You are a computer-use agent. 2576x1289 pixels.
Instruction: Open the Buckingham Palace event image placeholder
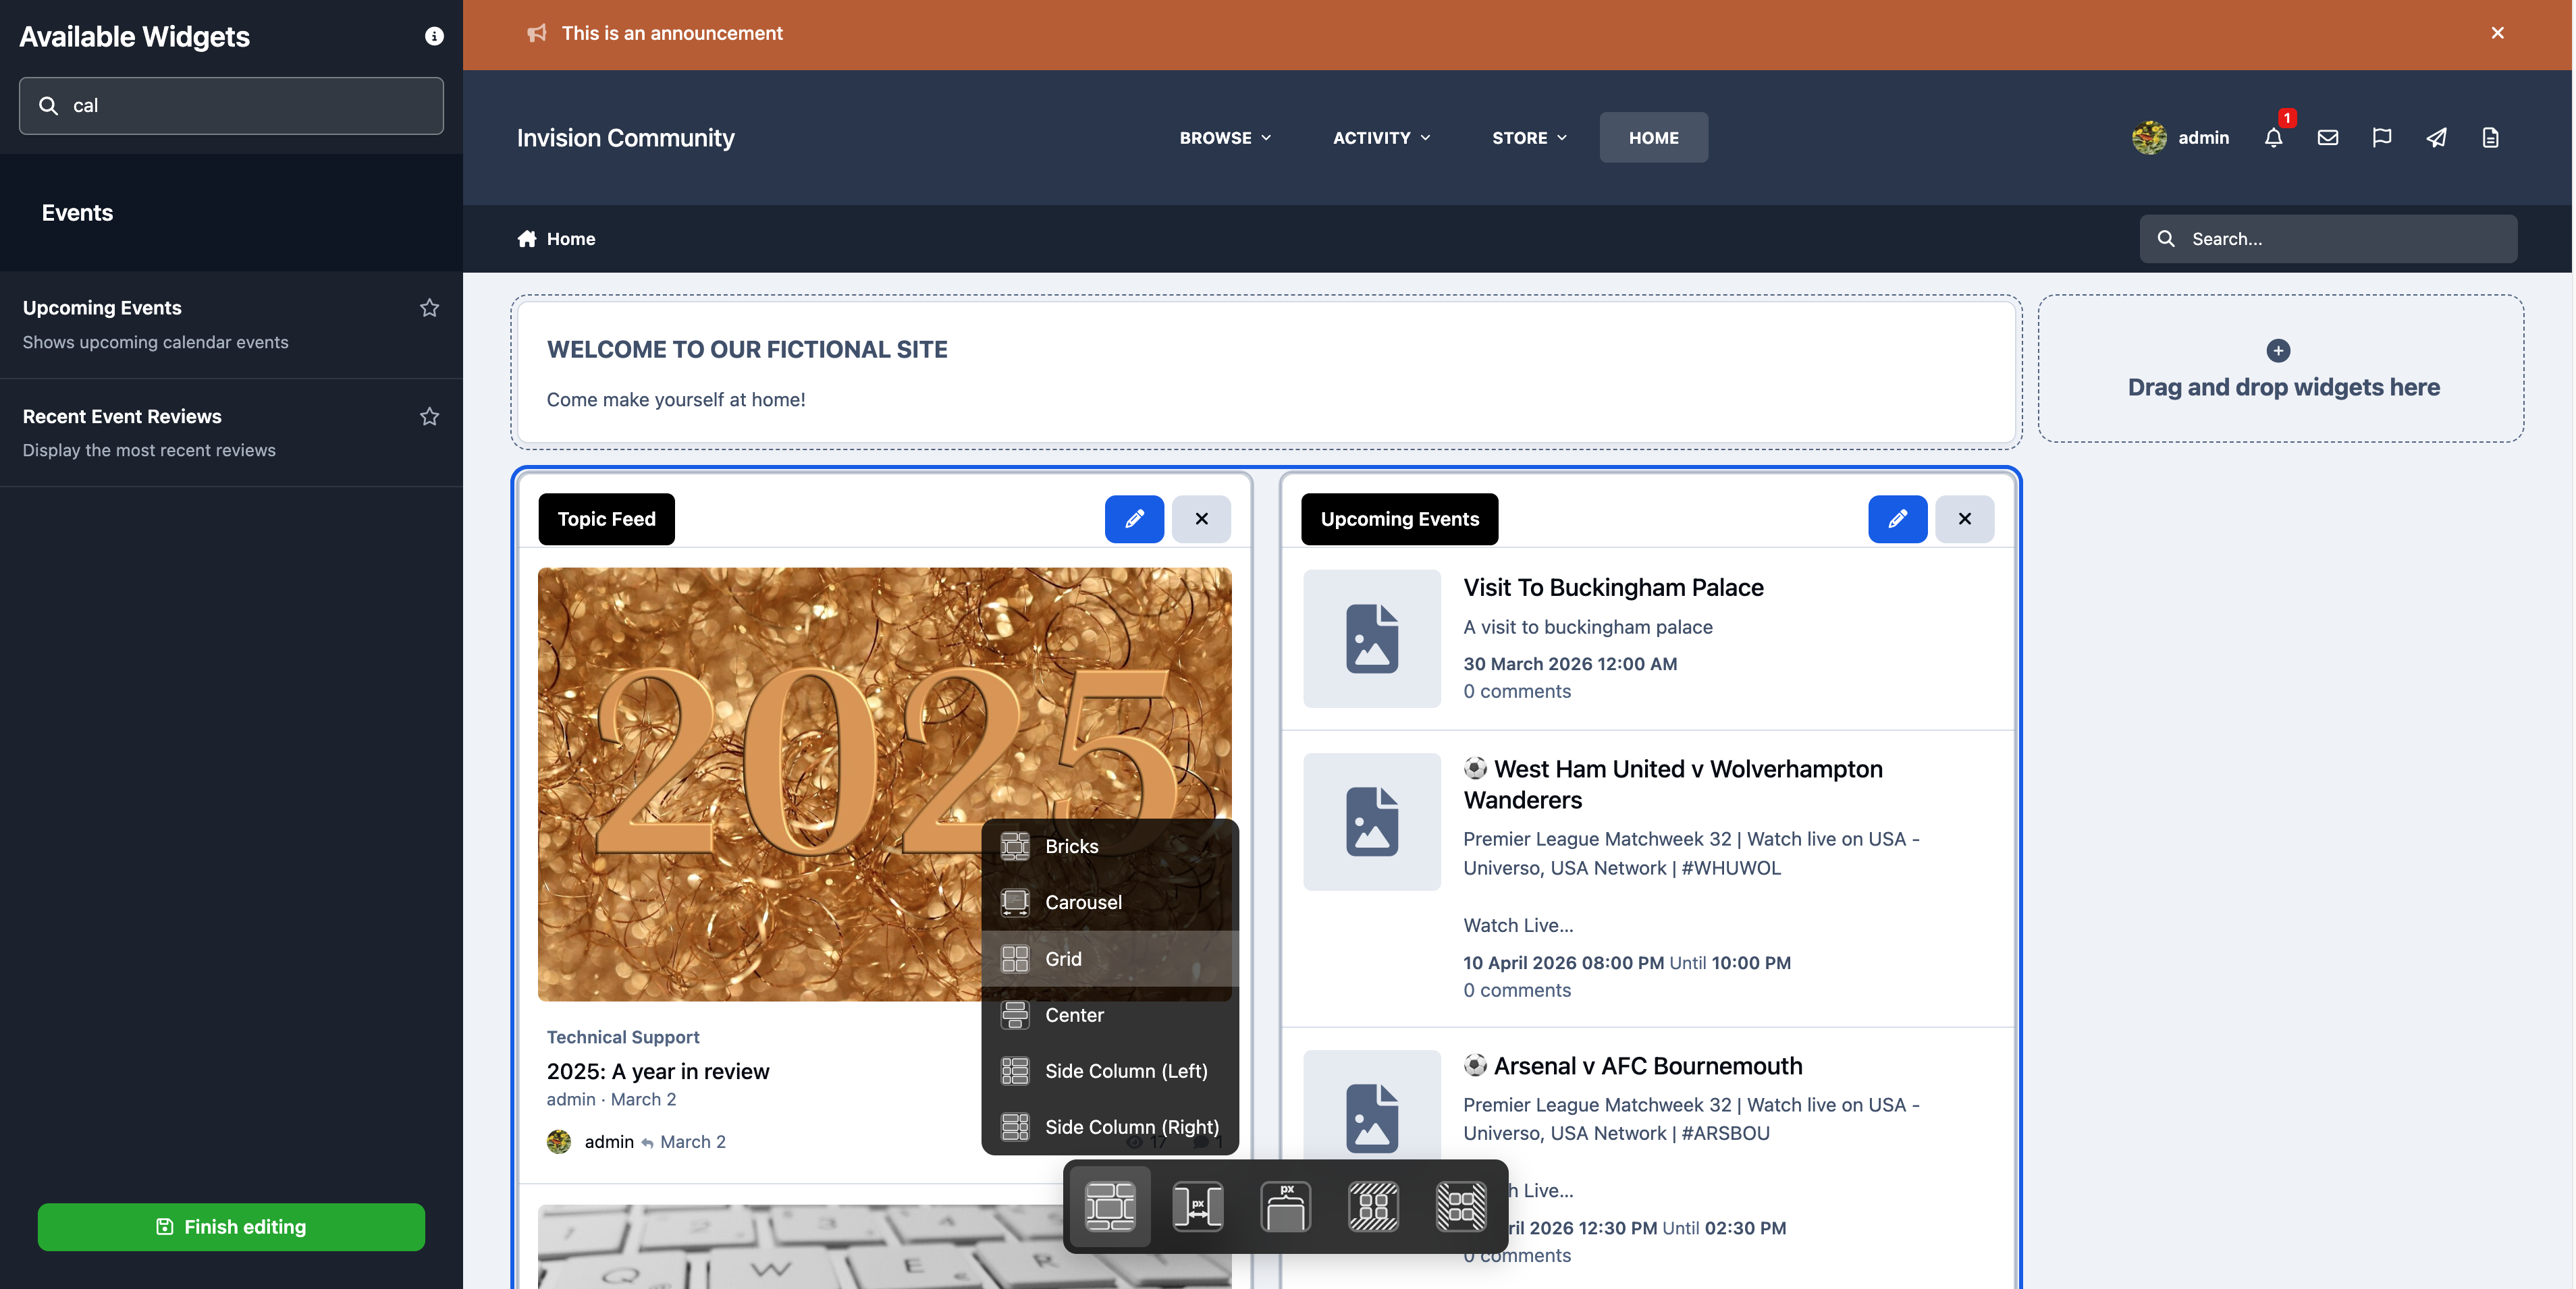tap(1371, 639)
